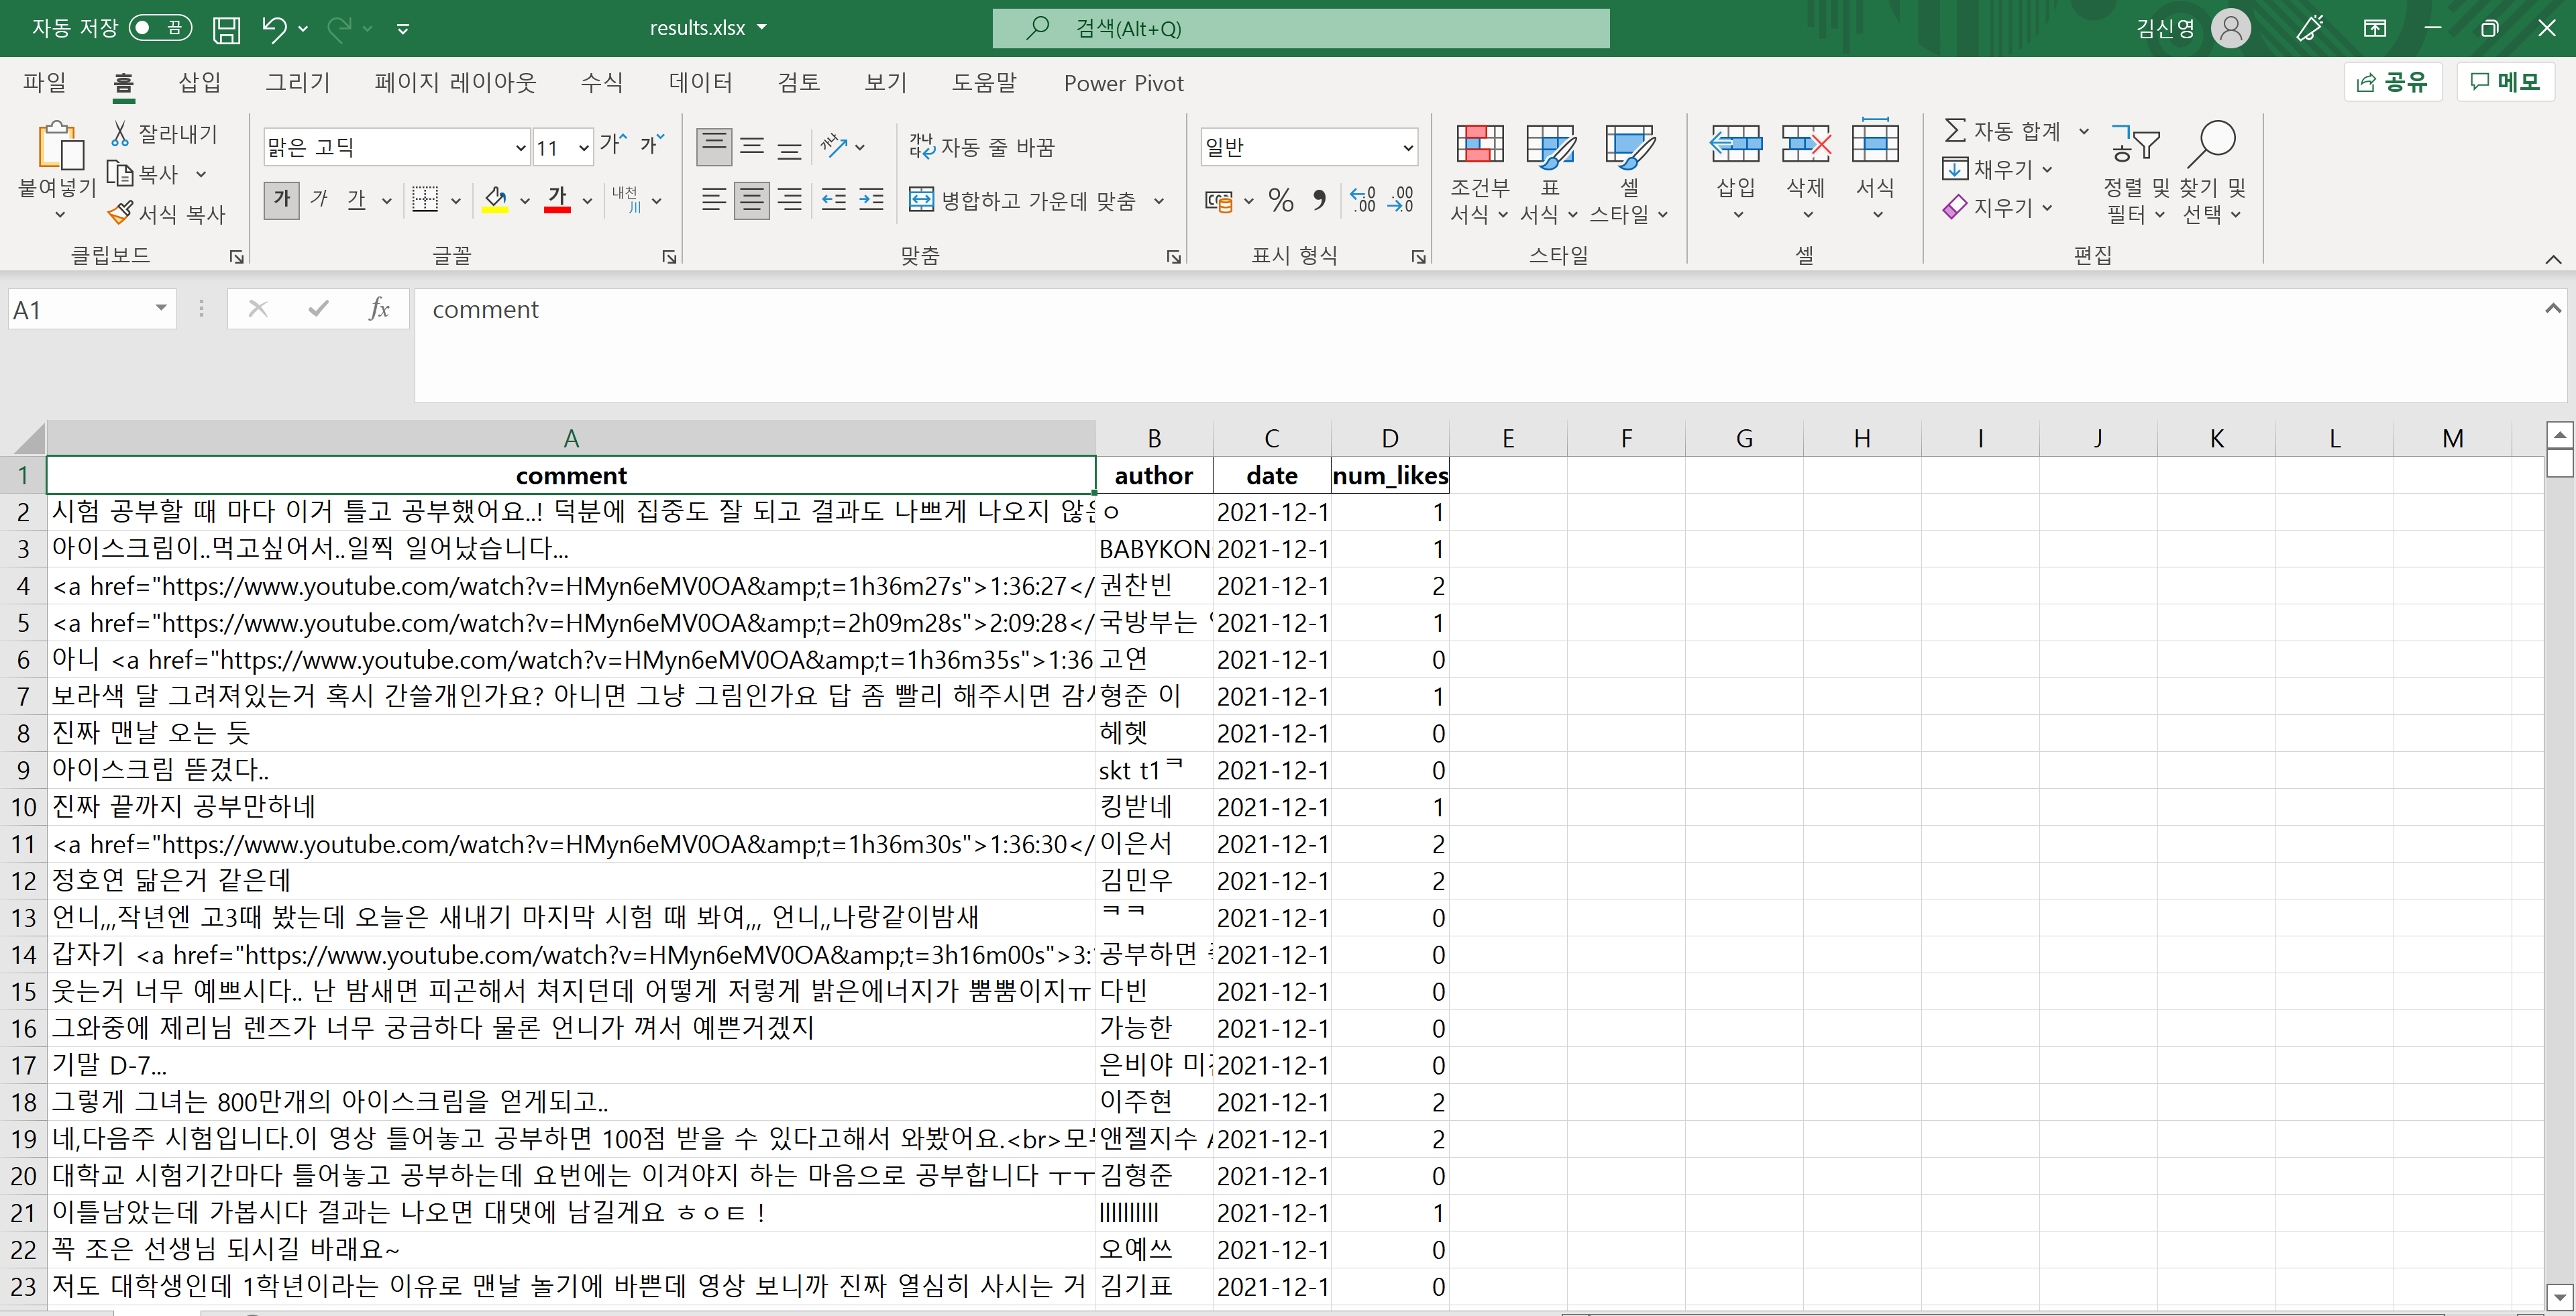Viewport: 2576px width, 1316px height.
Task: Open the 데이터 ribbon tab
Action: coord(700,83)
